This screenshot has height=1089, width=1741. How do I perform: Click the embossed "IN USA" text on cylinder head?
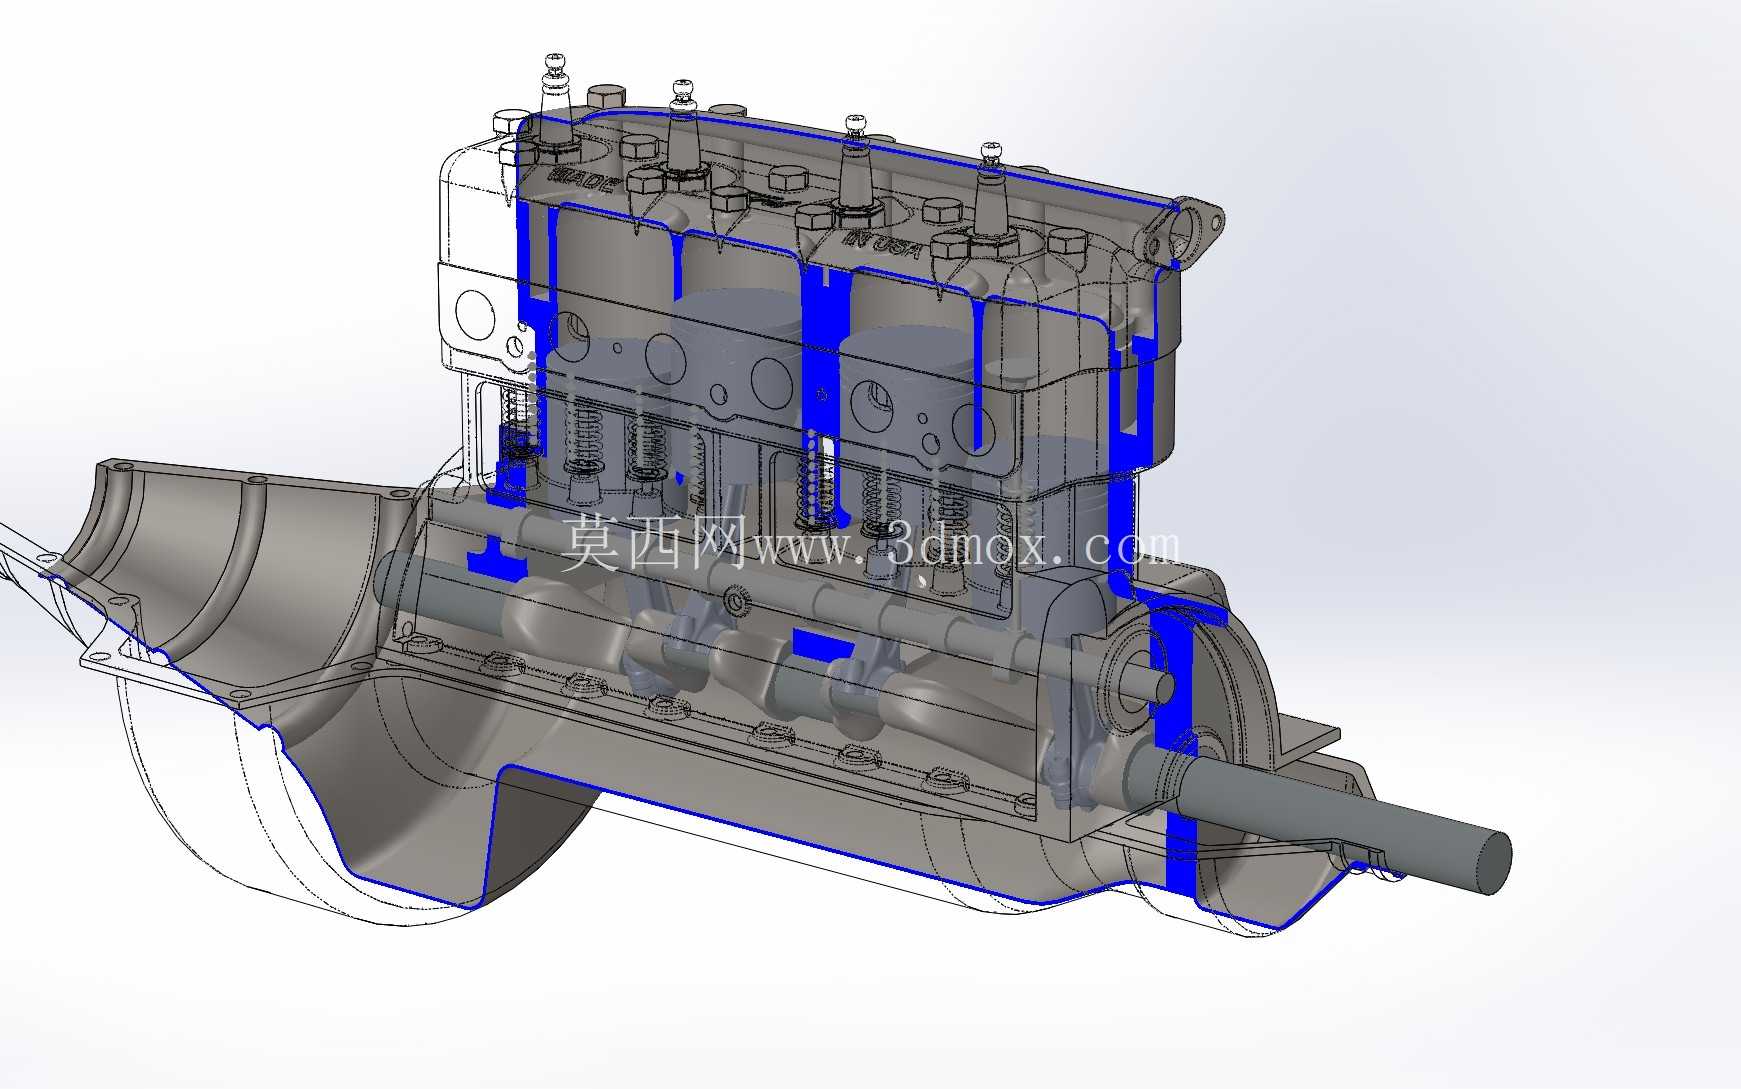click(x=882, y=244)
